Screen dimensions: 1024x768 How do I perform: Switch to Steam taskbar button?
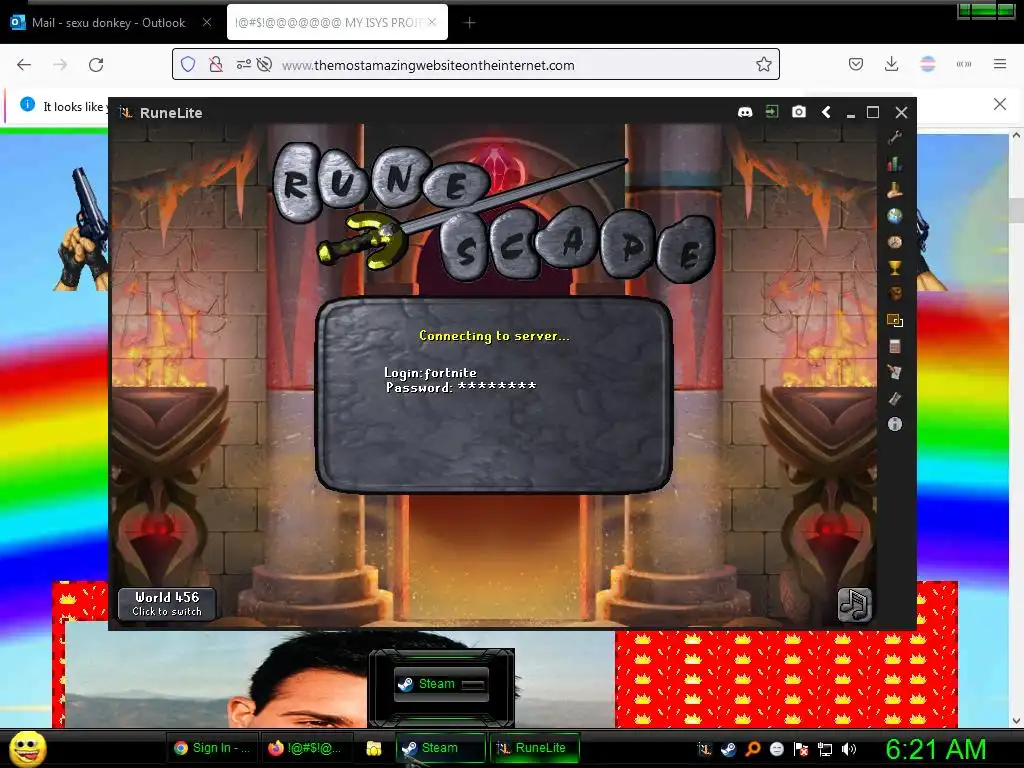pos(440,748)
